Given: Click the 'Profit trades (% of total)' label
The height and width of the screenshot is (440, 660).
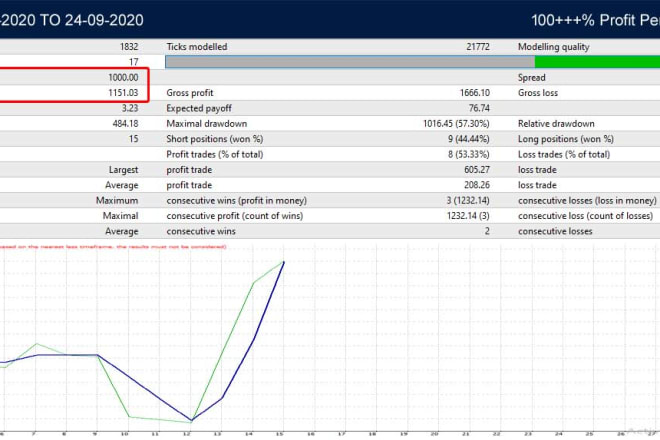Looking at the screenshot, I should (x=215, y=155).
